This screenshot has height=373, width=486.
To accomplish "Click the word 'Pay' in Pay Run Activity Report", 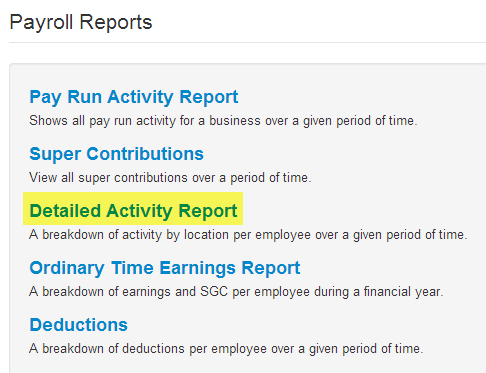I will click(x=46, y=97).
